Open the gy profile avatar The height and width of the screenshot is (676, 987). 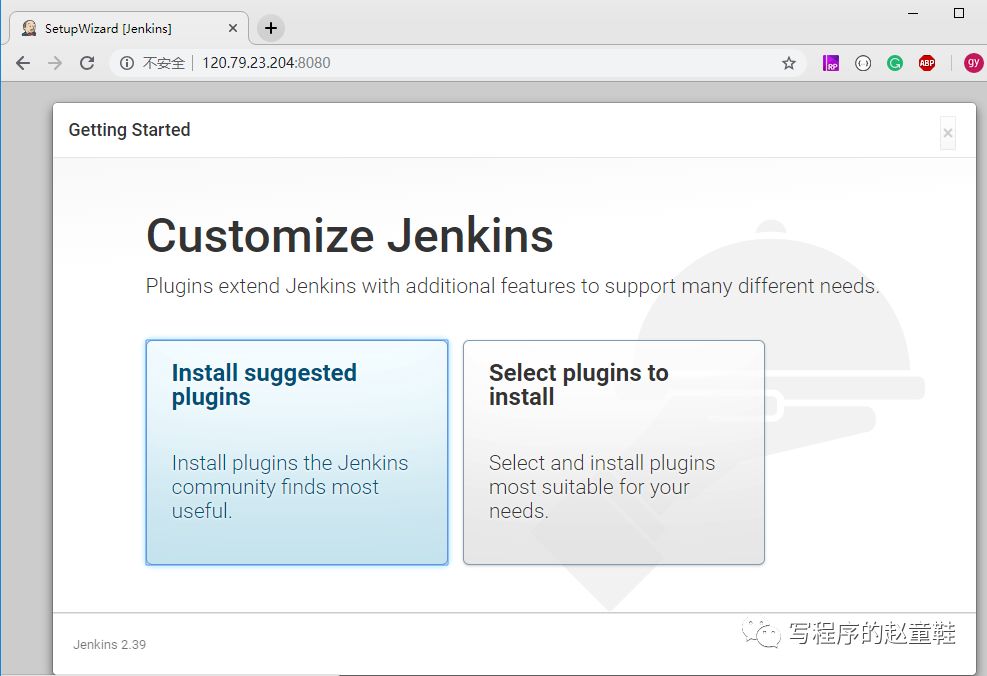pos(973,62)
